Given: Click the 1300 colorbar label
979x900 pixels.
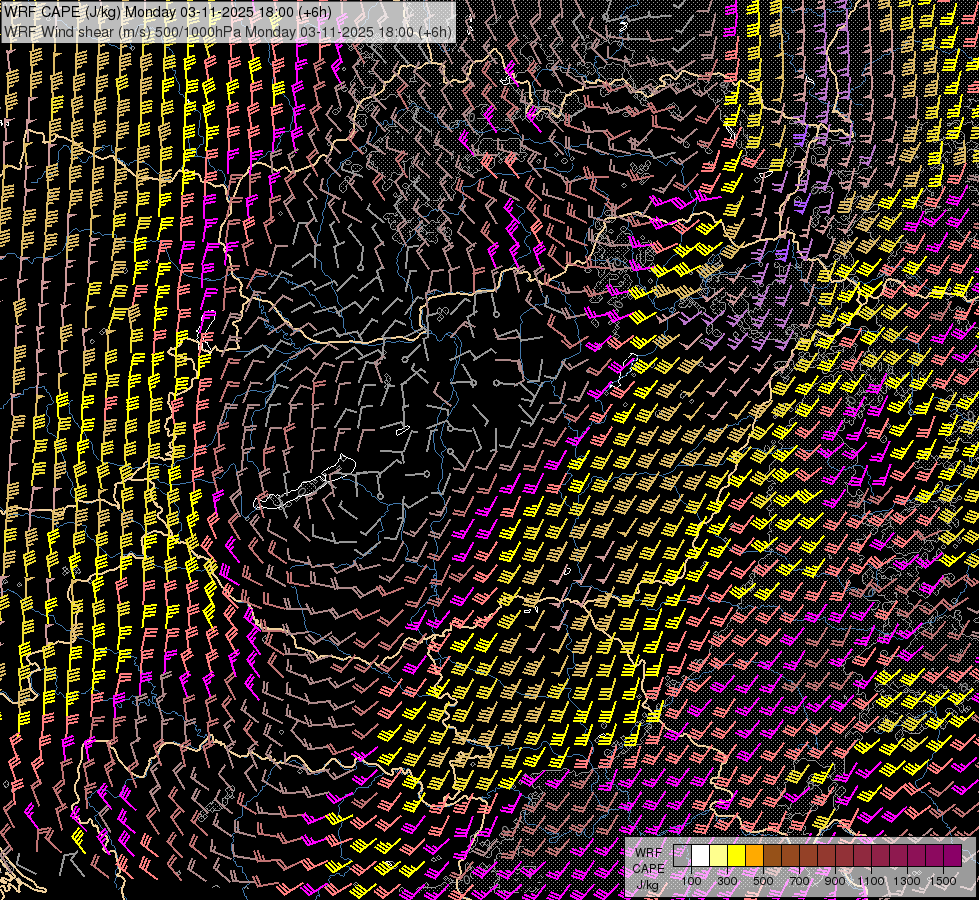Looking at the screenshot, I should pos(907,880).
